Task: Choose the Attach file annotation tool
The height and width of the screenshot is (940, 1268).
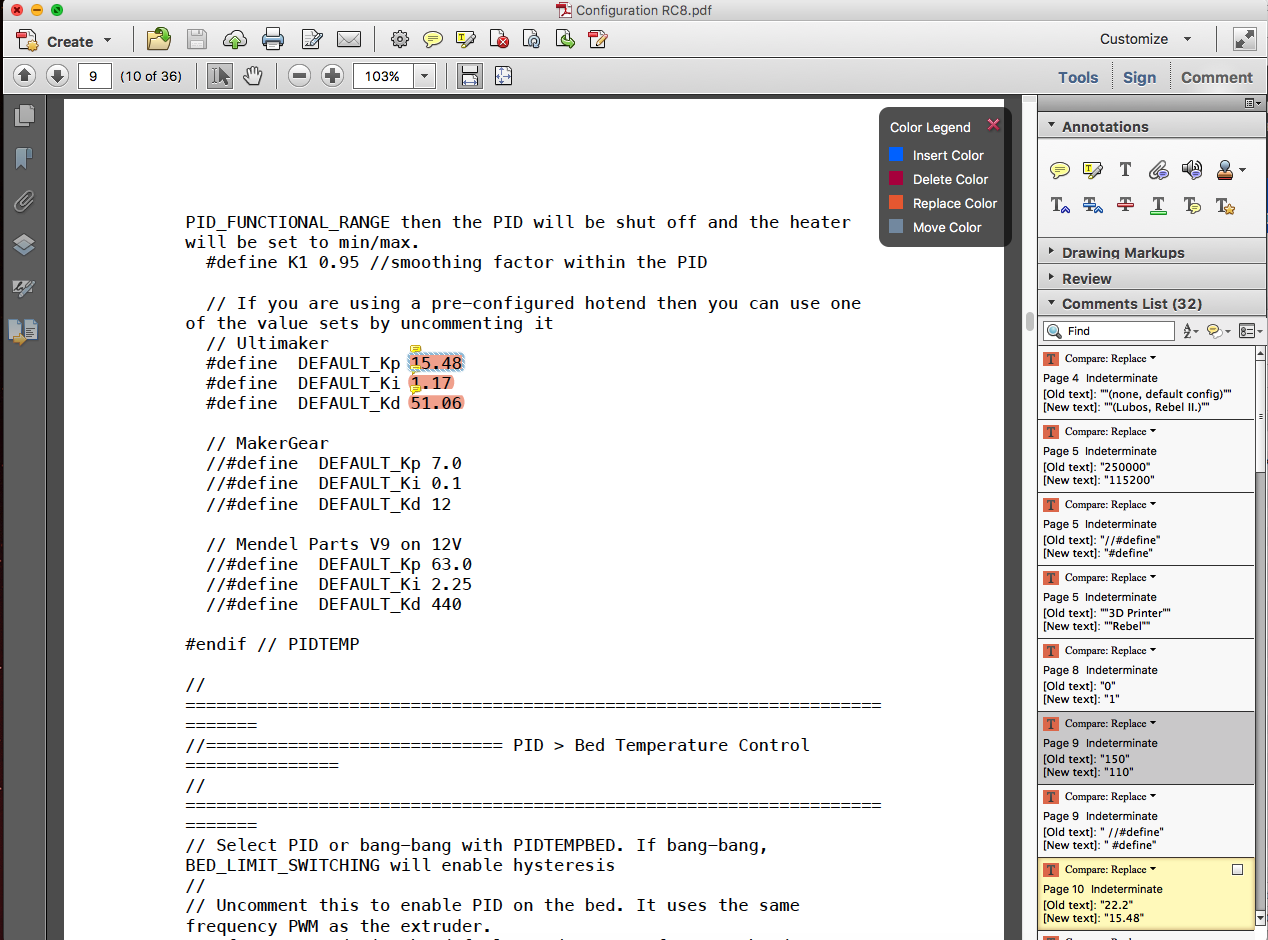Action: [x=1159, y=171]
